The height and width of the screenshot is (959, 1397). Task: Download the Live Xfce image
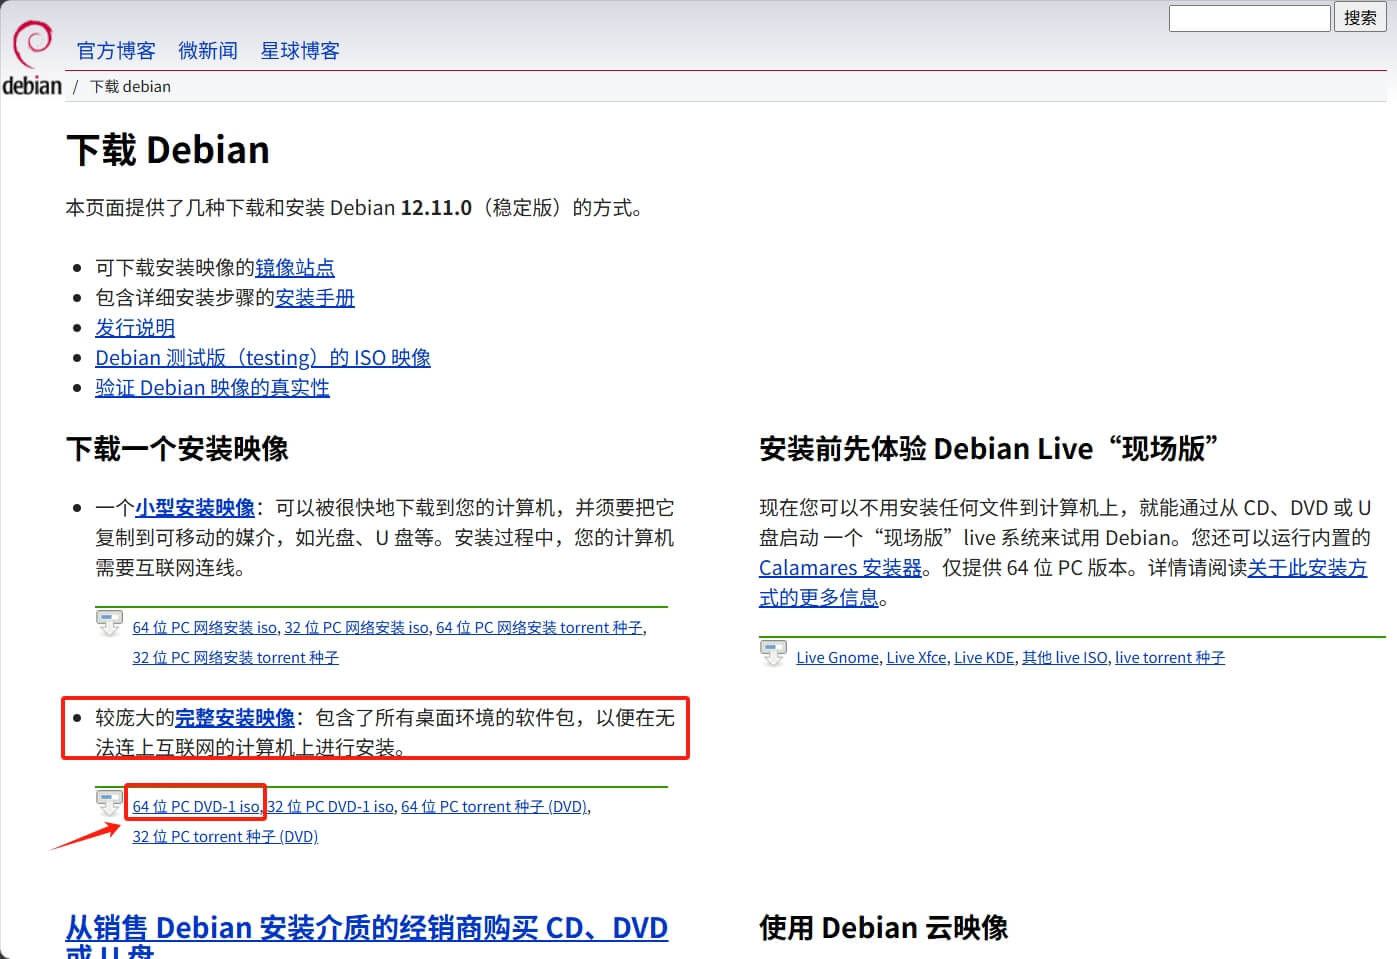pos(916,658)
